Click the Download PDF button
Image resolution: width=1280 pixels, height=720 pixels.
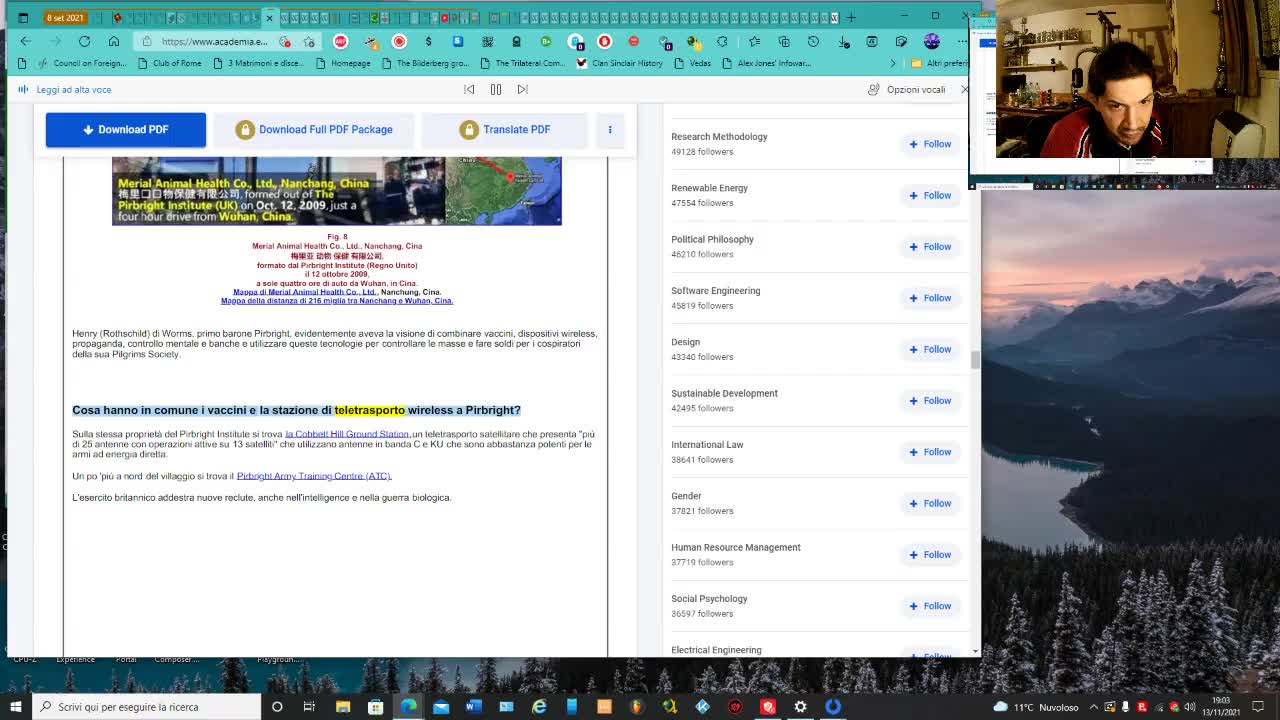click(126, 129)
